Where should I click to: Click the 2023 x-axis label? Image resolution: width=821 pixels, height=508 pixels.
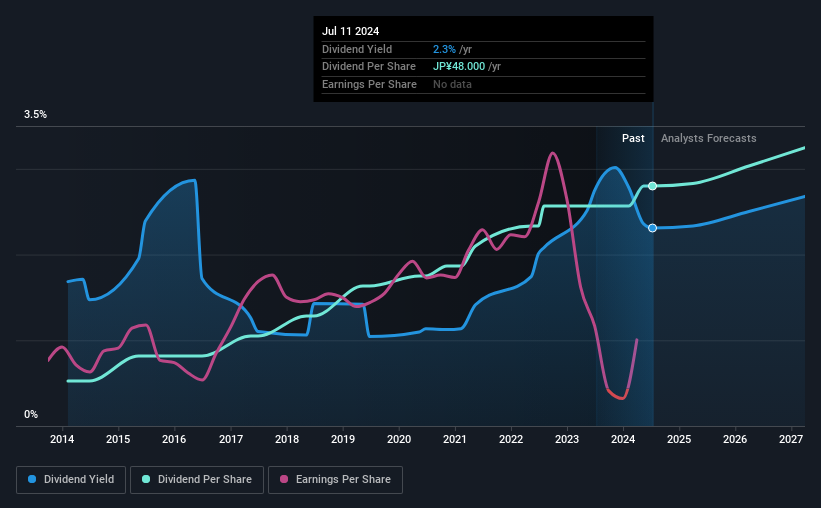click(567, 439)
